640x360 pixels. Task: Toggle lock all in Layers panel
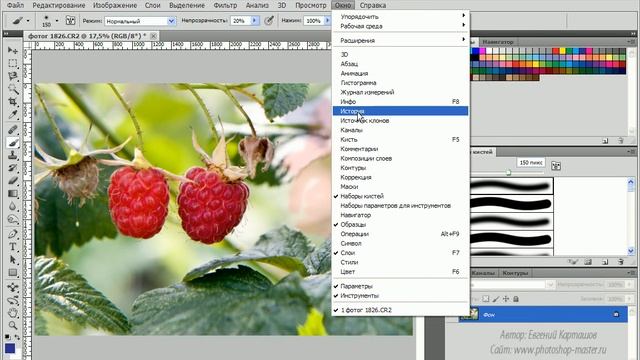(x=516, y=299)
